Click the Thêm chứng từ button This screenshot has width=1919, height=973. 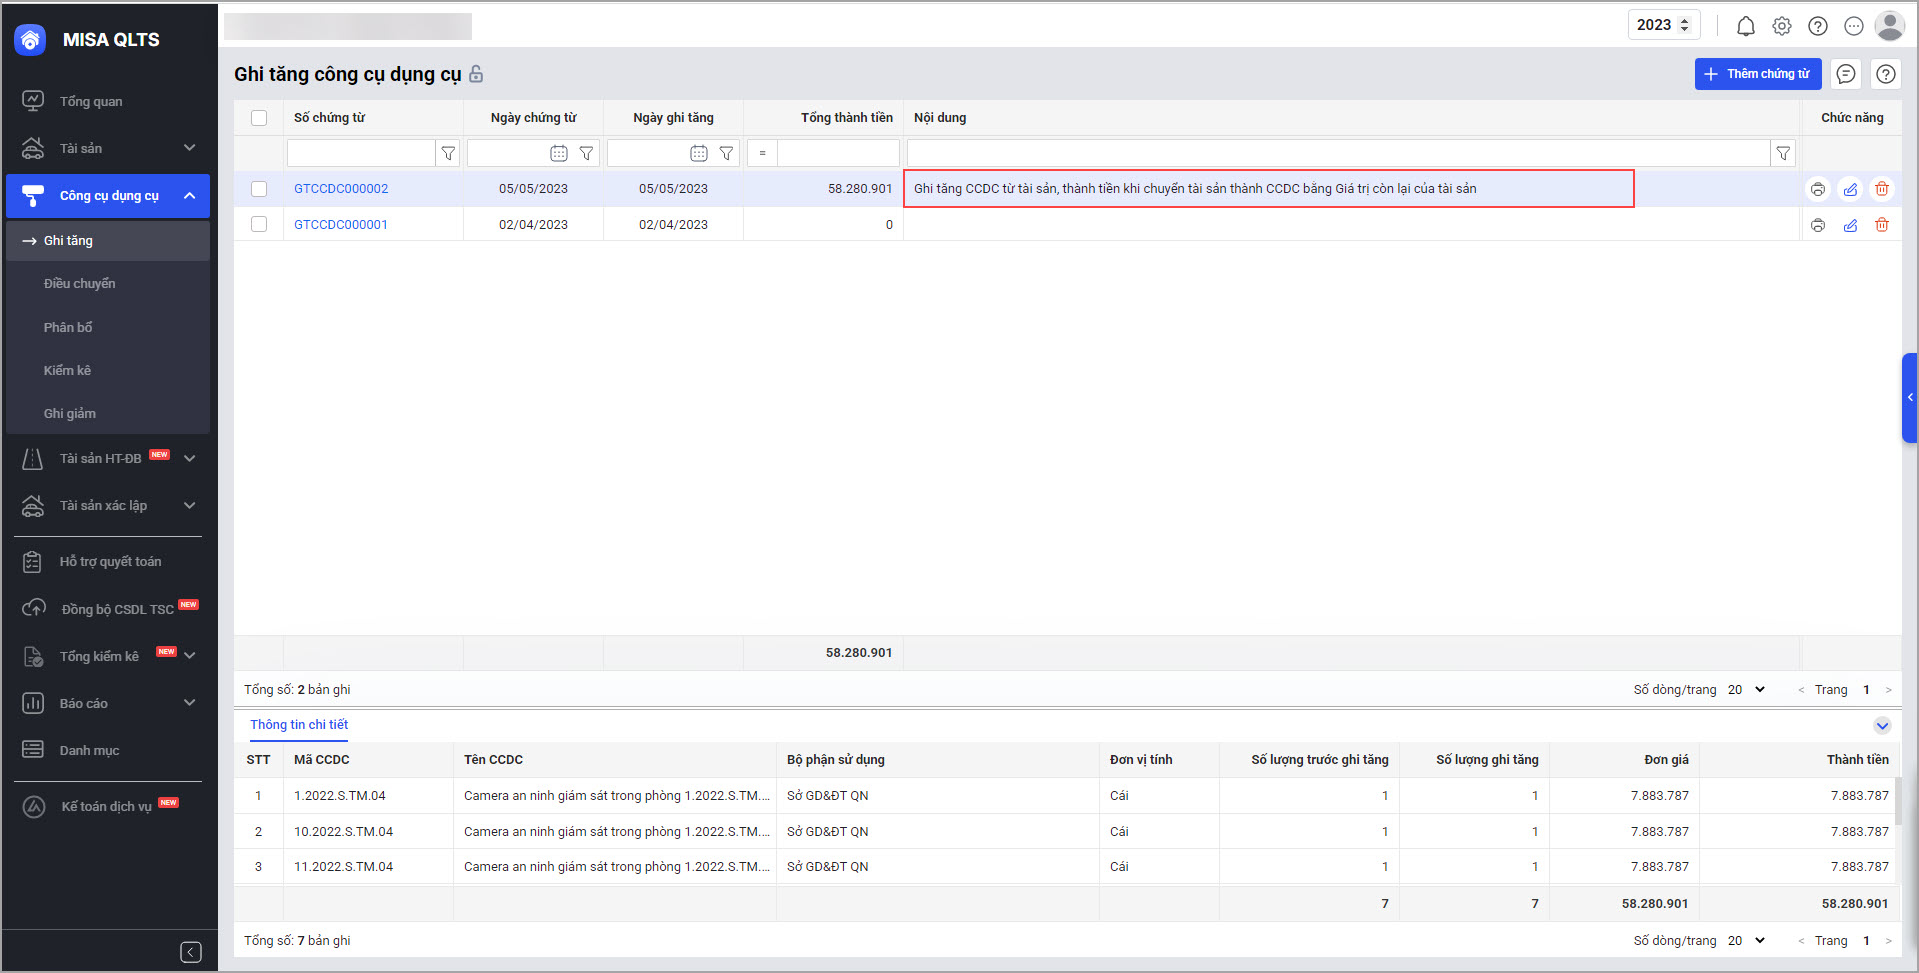point(1757,74)
